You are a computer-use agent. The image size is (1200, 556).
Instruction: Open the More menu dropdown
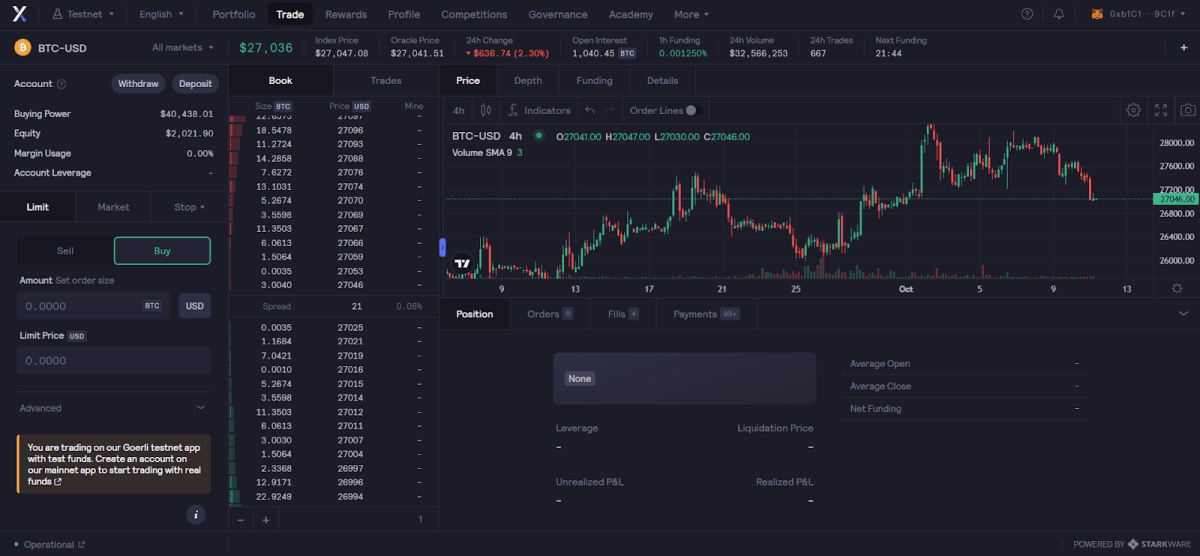click(692, 14)
